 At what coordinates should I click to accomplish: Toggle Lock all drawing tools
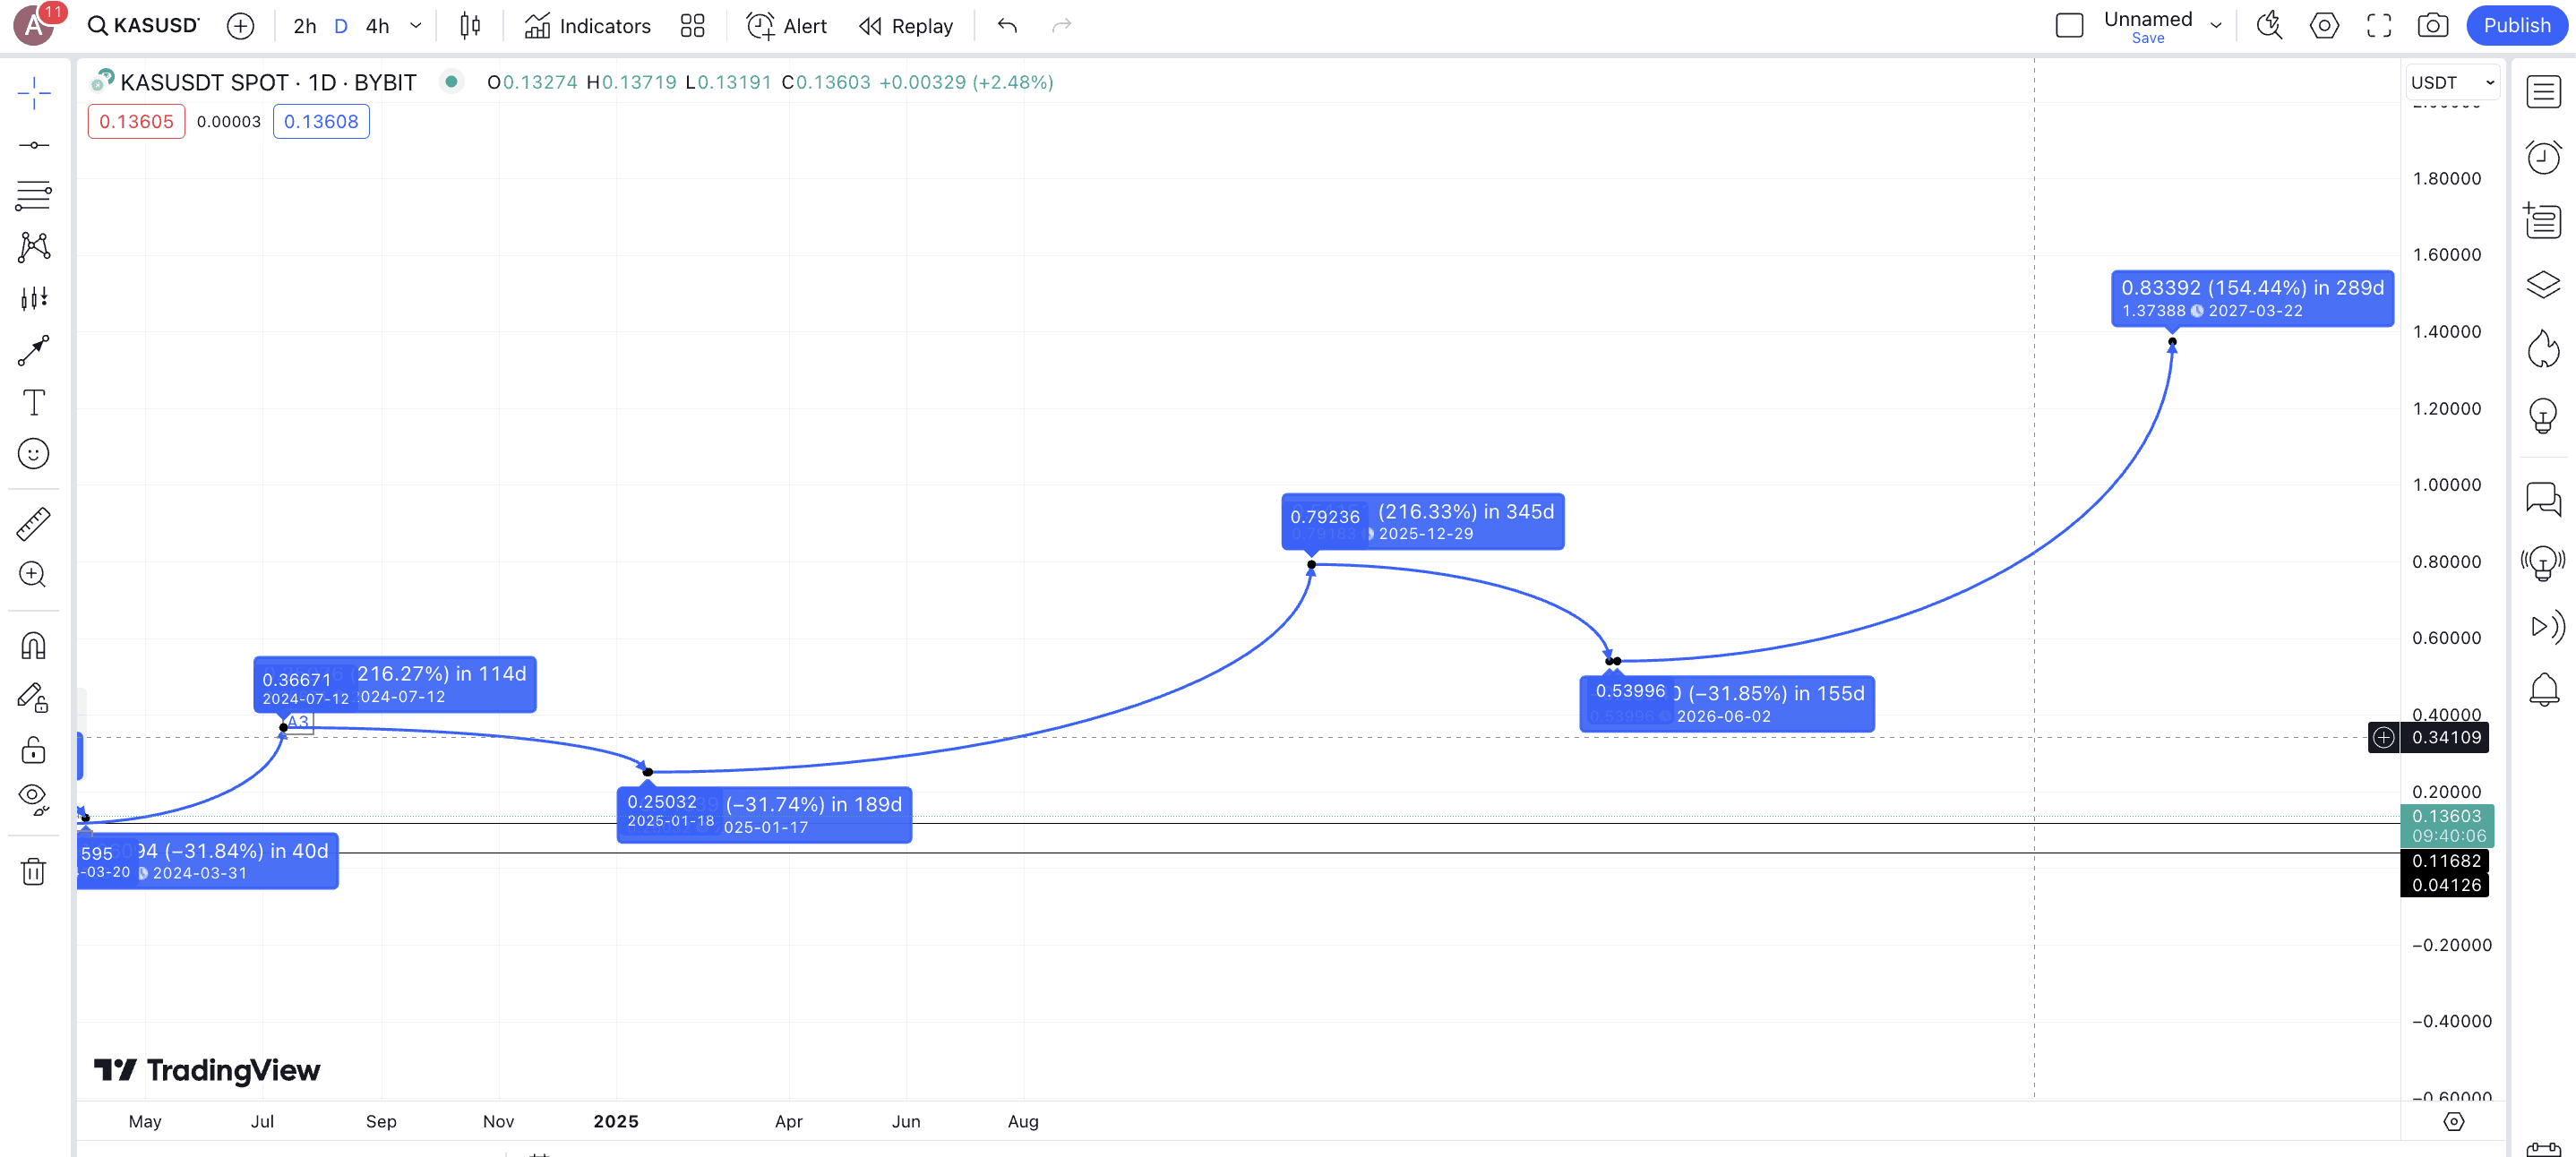(x=33, y=749)
